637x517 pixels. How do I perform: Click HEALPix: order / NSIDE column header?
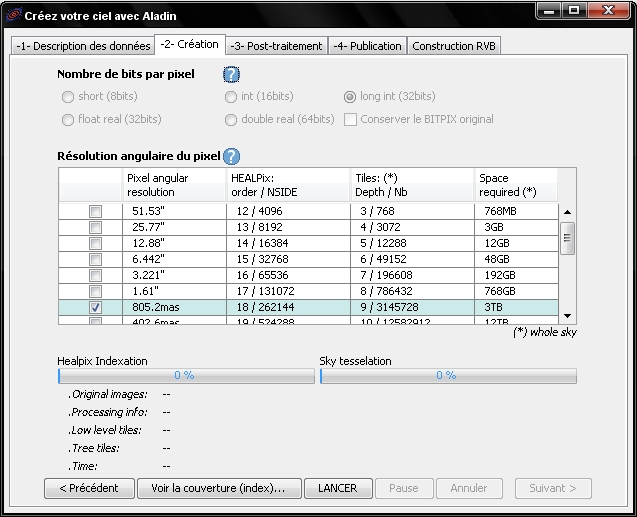[288, 185]
